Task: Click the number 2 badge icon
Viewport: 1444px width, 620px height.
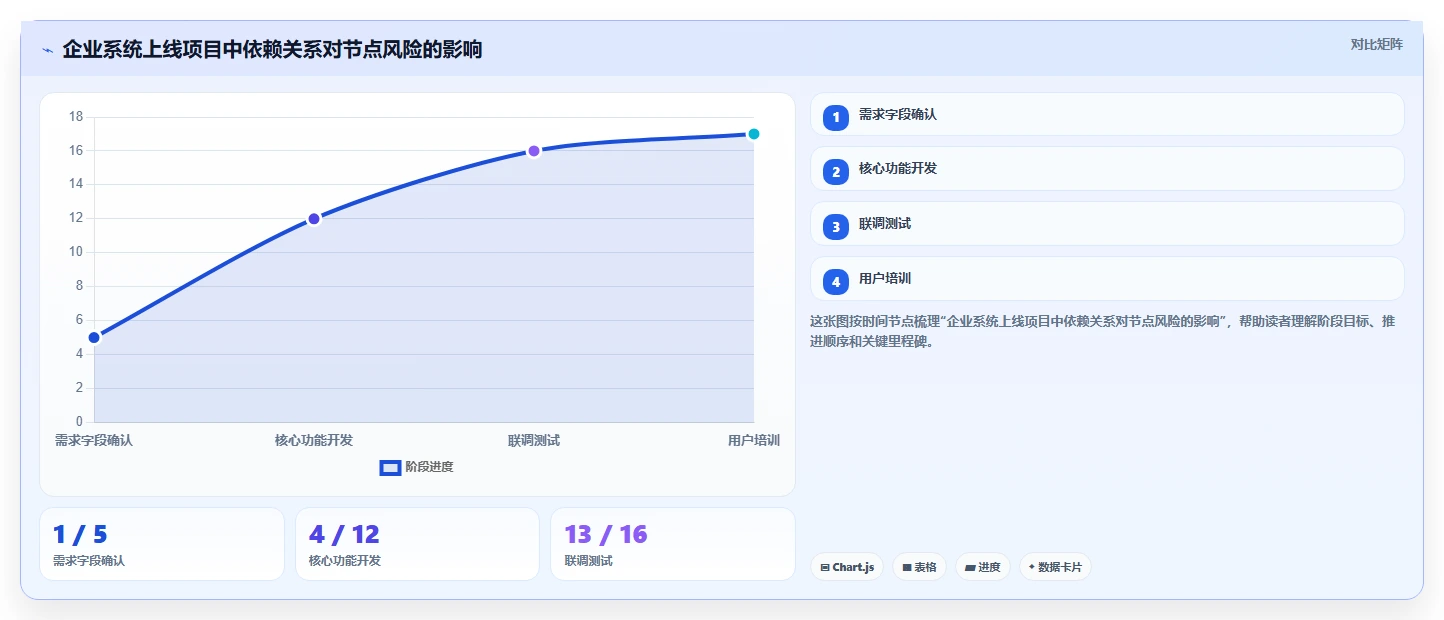Action: click(x=836, y=172)
